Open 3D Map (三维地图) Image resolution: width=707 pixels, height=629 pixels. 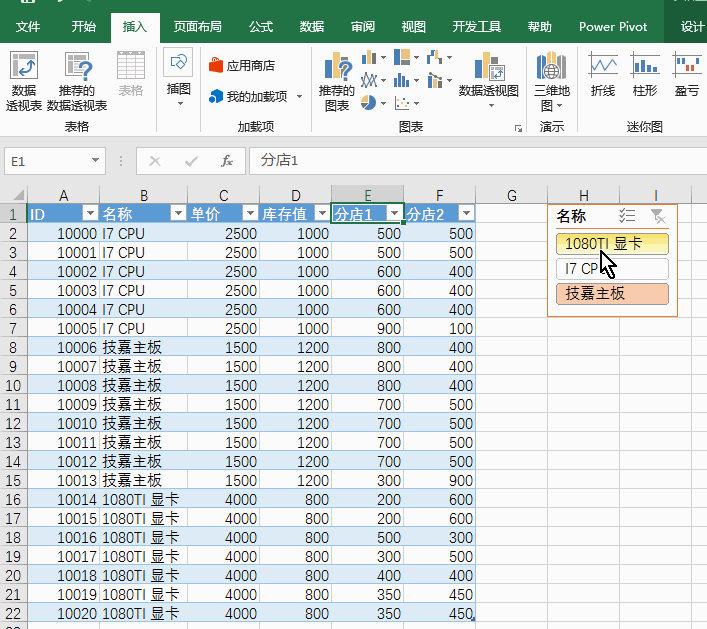[x=552, y=81]
